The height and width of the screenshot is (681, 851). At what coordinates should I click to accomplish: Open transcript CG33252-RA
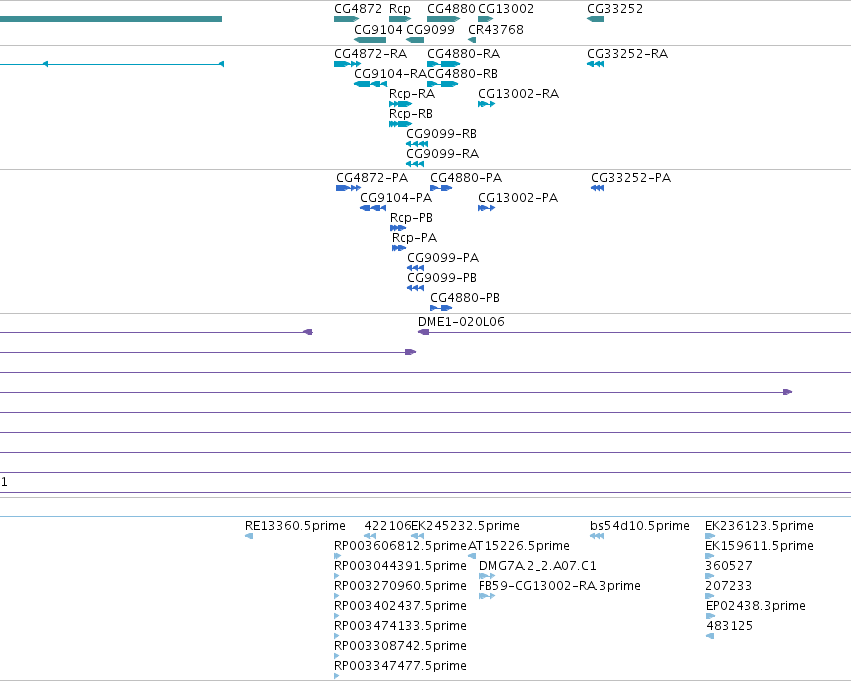click(x=627, y=54)
